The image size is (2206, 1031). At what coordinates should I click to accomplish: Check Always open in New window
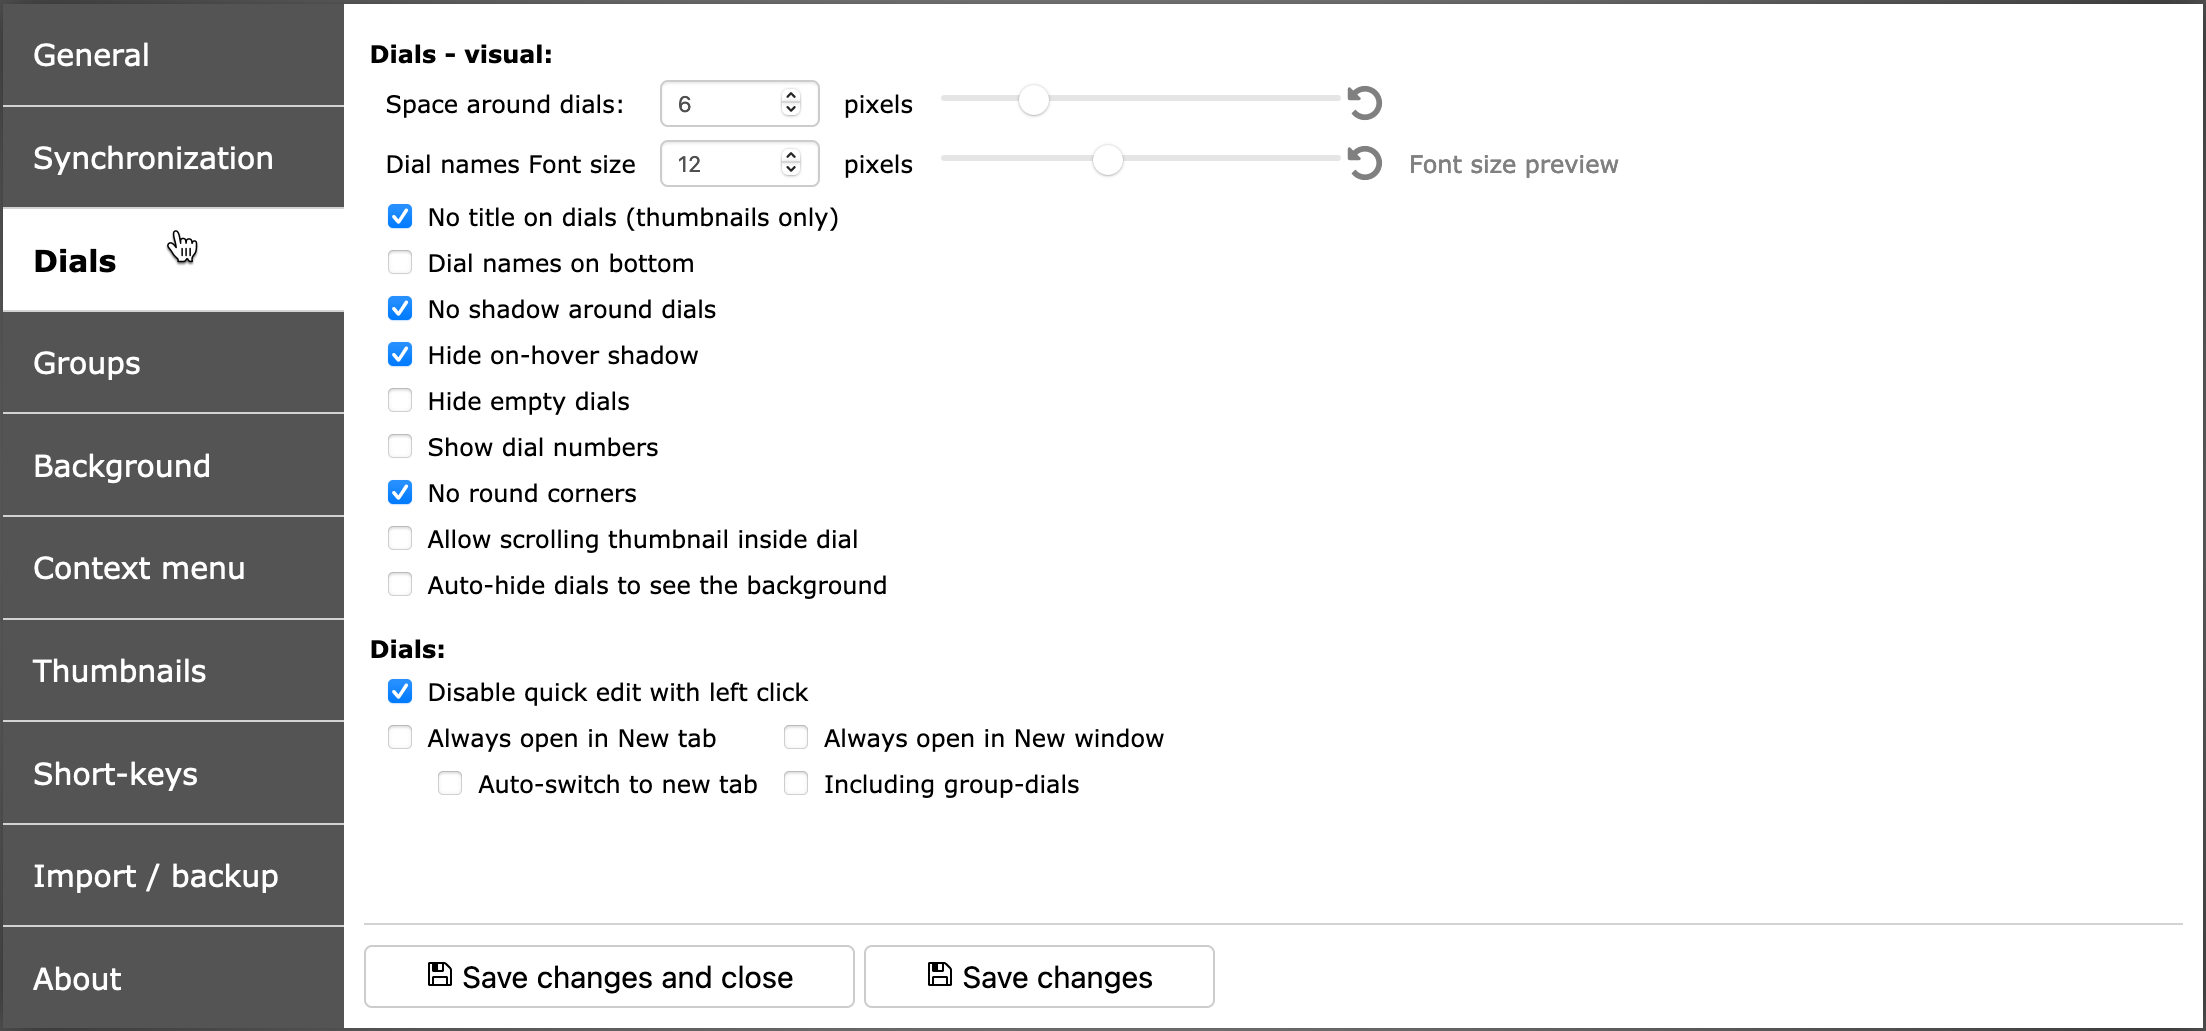point(796,738)
